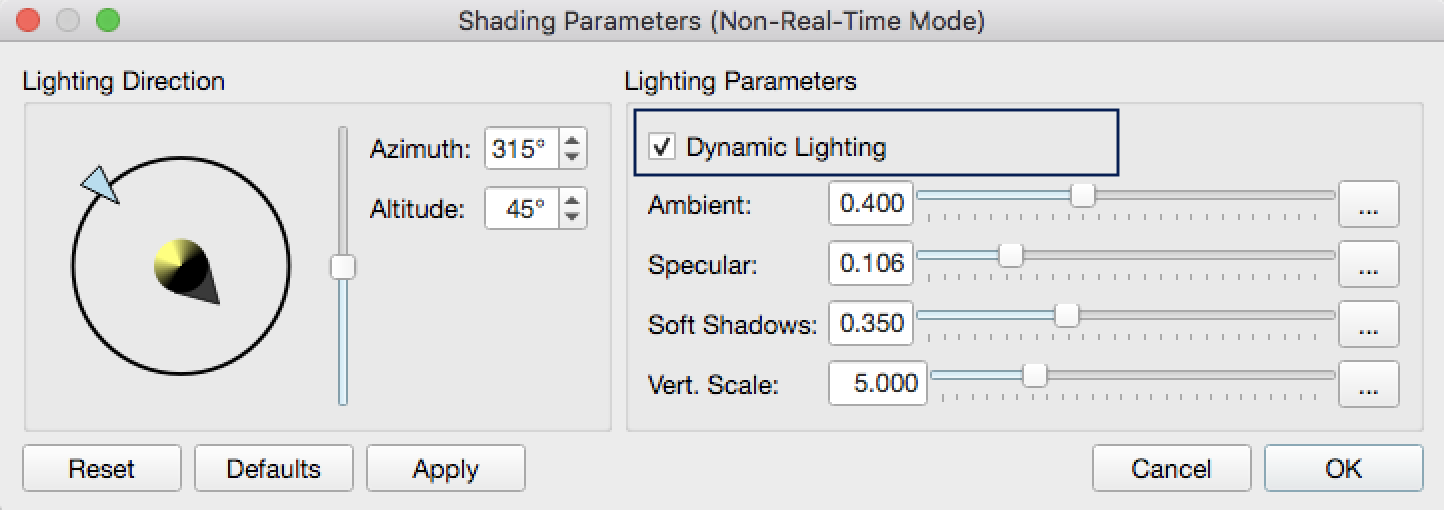
Task: Open the Soft Shadows ellipsis options button
Action: (x=1368, y=324)
